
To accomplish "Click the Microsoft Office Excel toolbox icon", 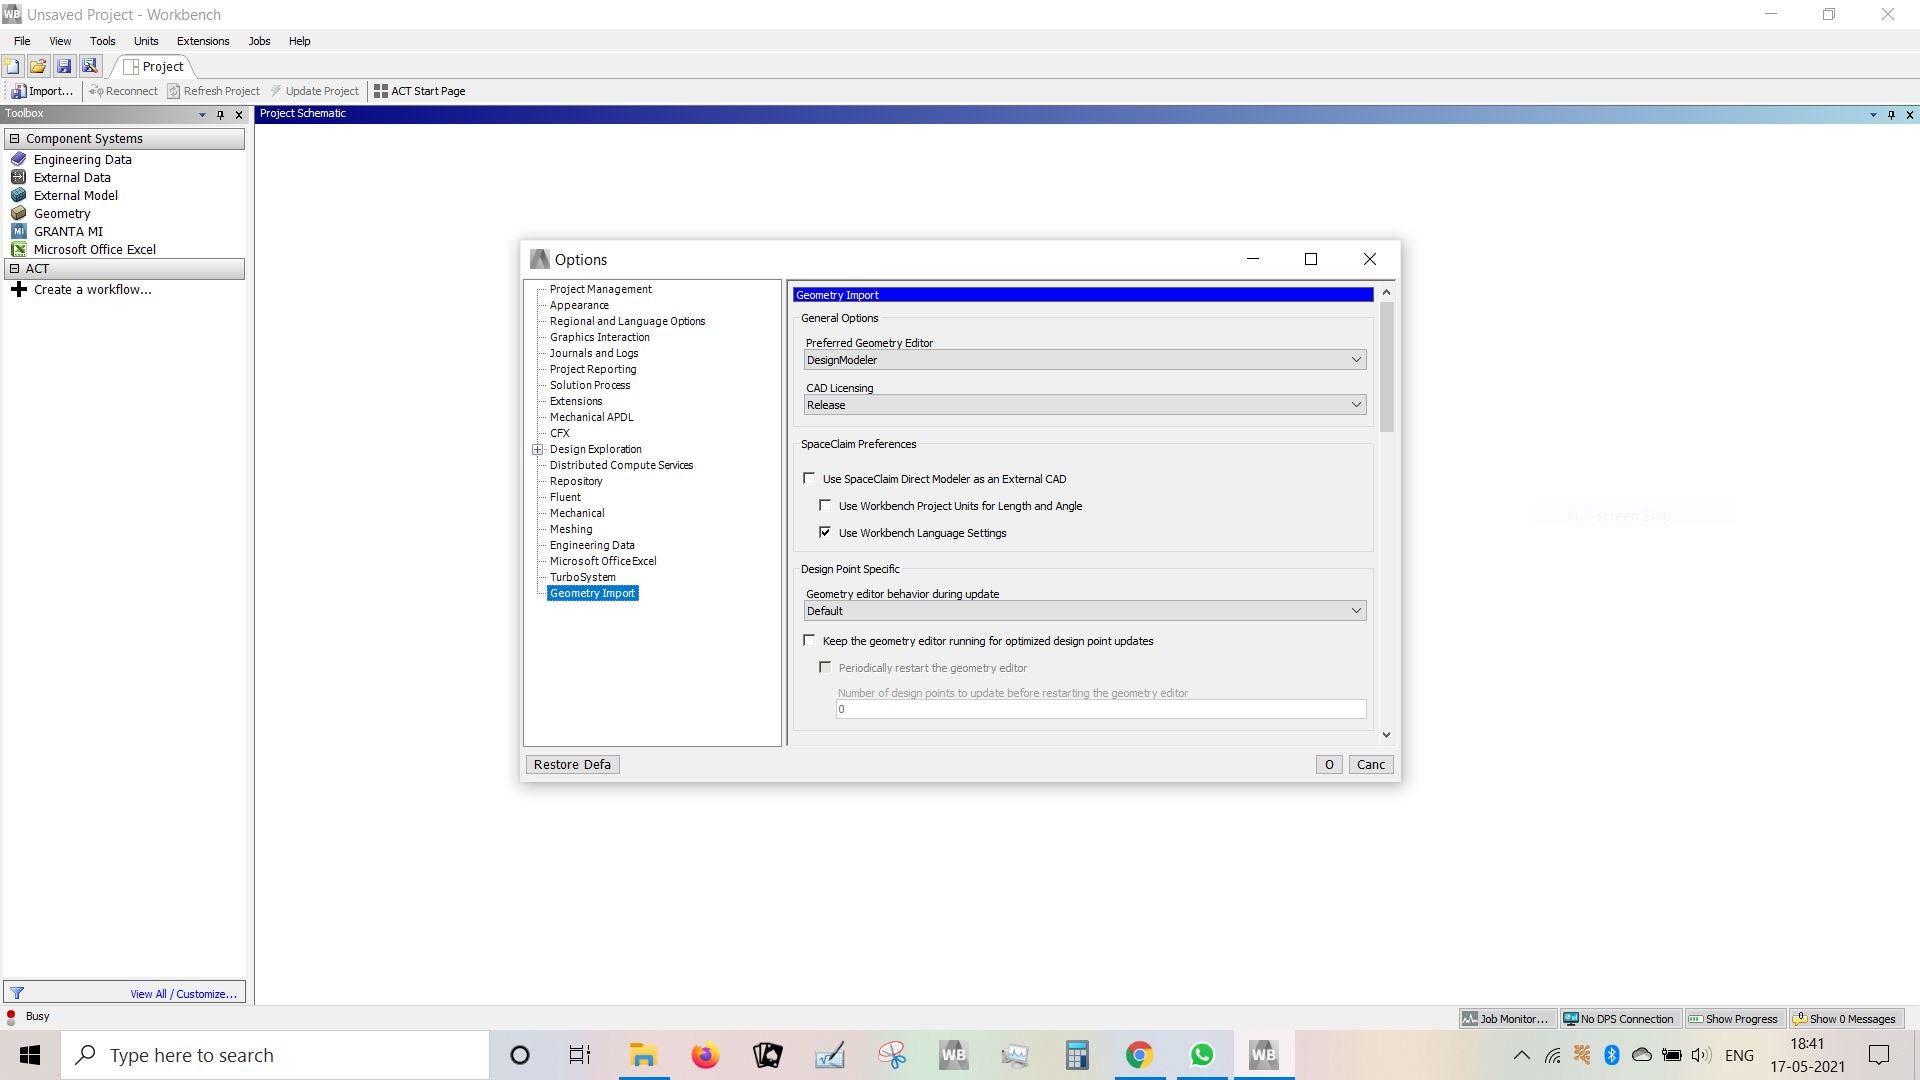I will point(18,249).
